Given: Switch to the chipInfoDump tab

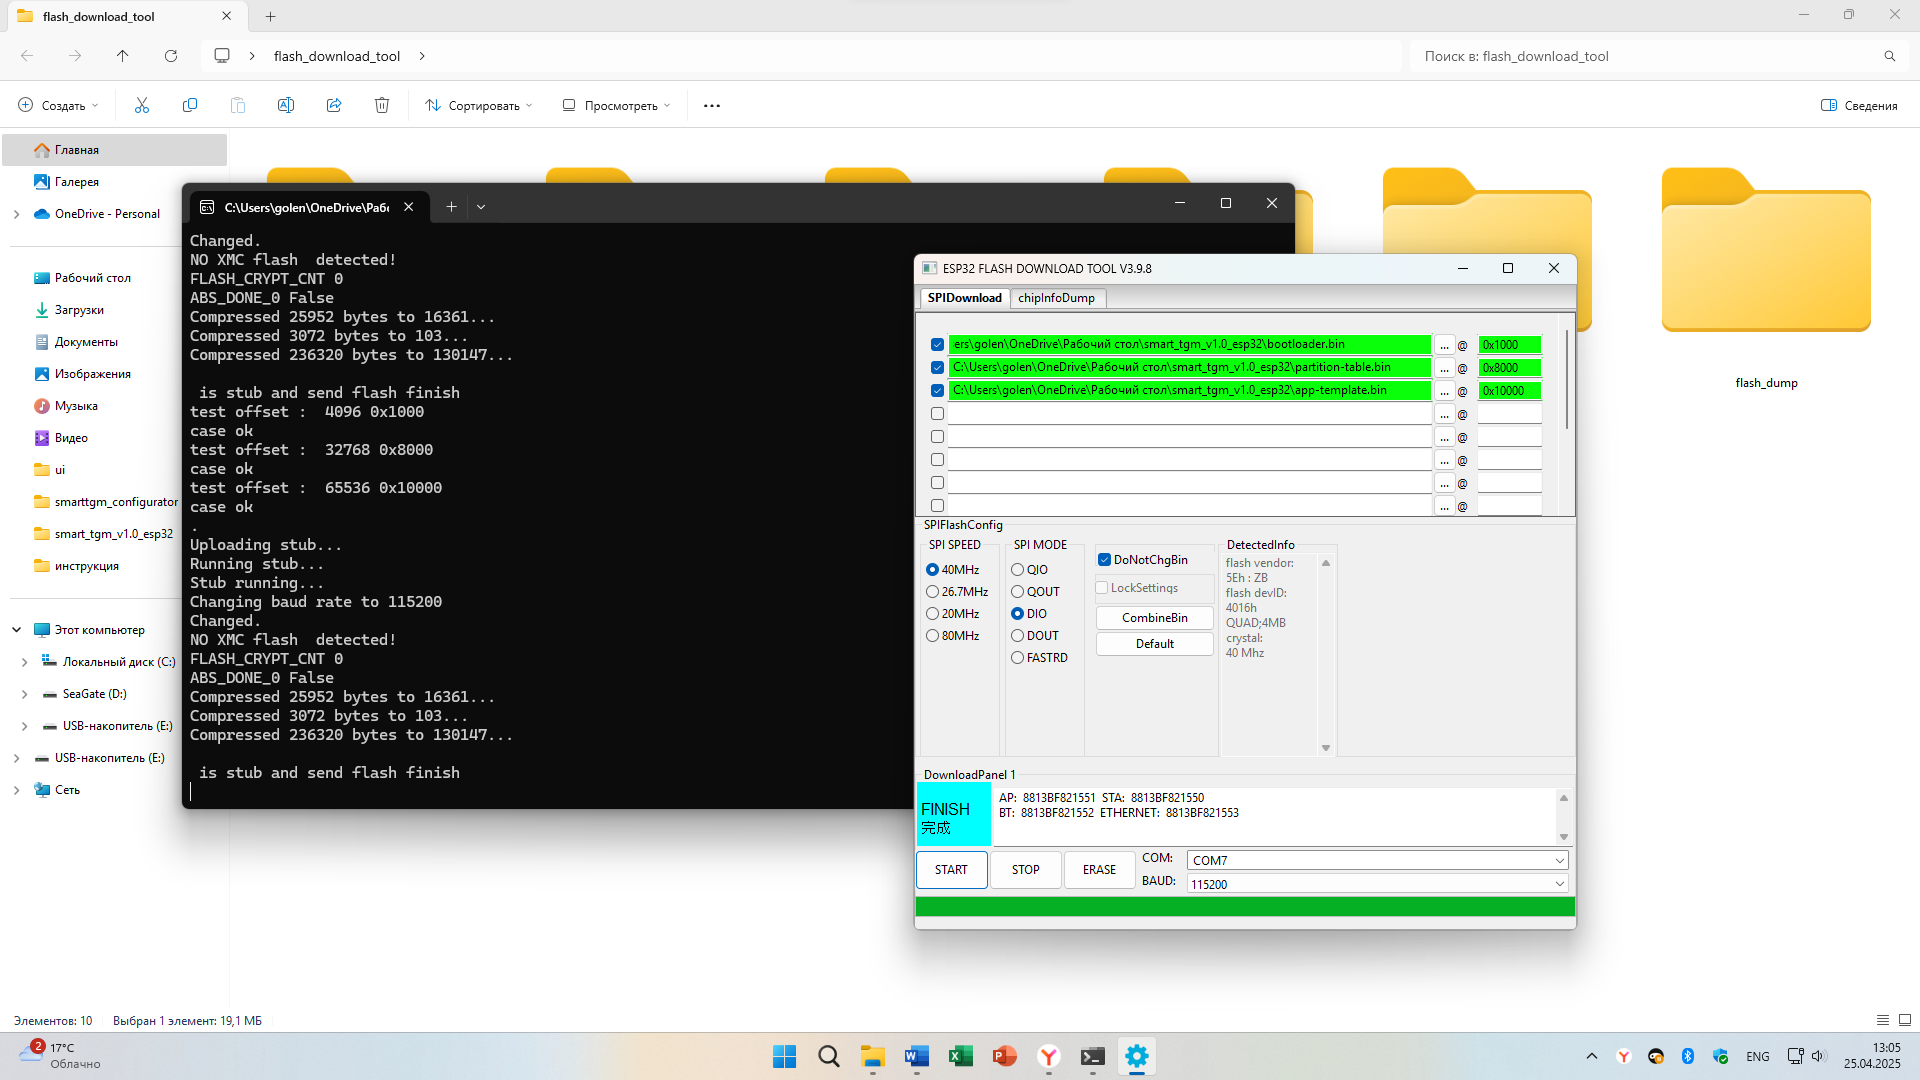Looking at the screenshot, I should [x=1056, y=298].
